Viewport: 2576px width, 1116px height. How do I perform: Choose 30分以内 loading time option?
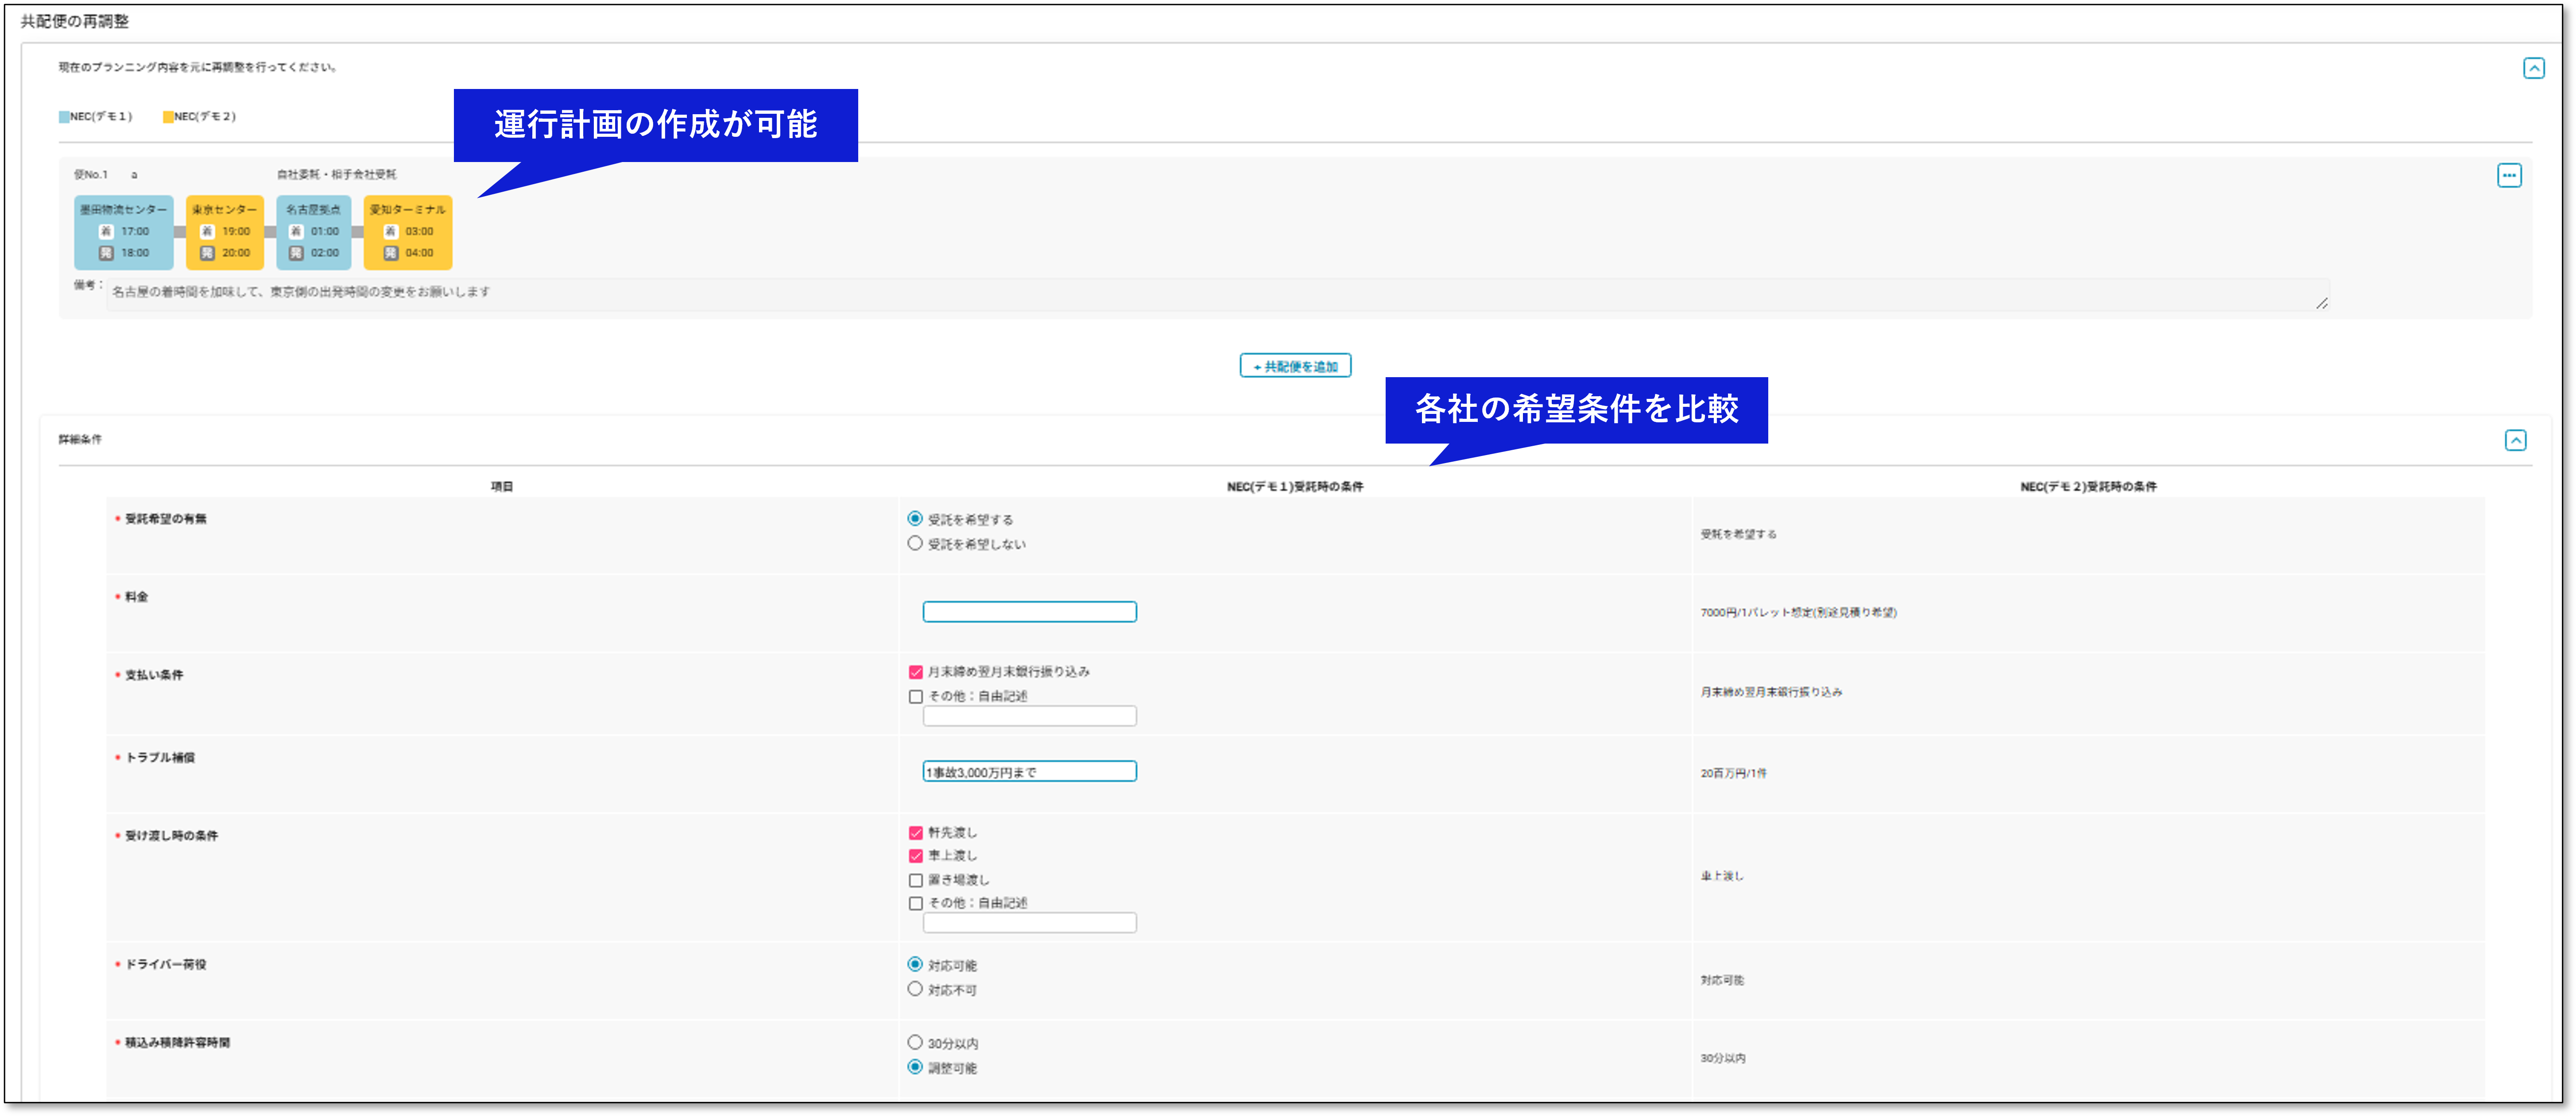(914, 1042)
